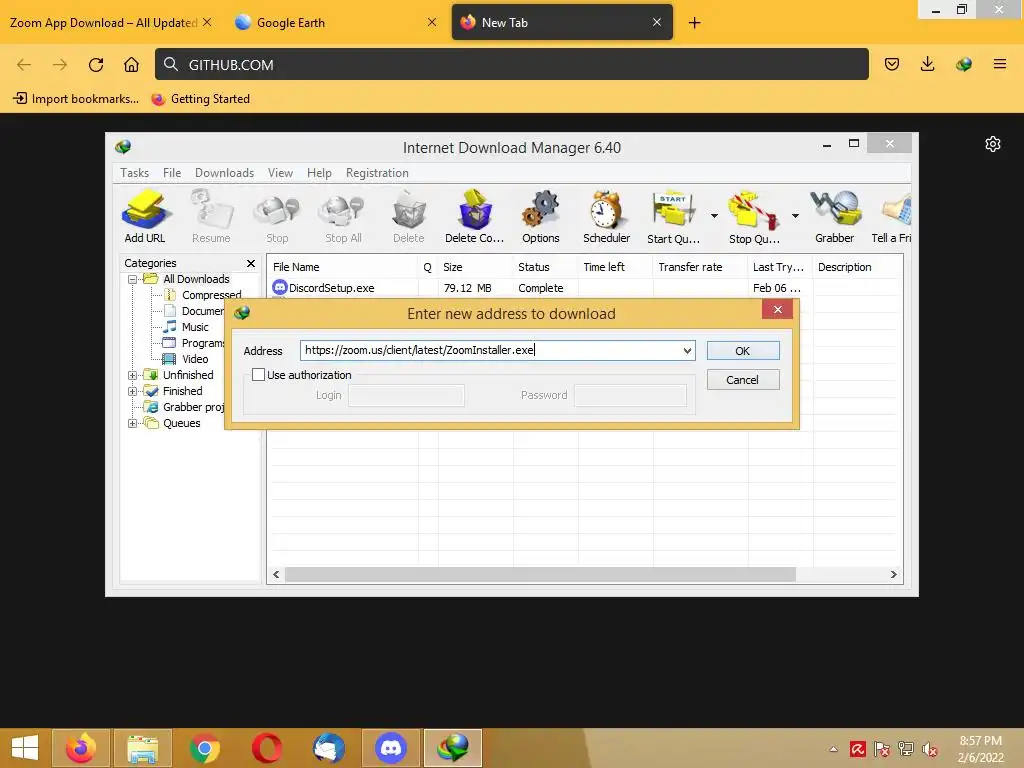Click the Firefox address bar
Image resolution: width=1024 pixels, height=768 pixels.
tap(511, 65)
